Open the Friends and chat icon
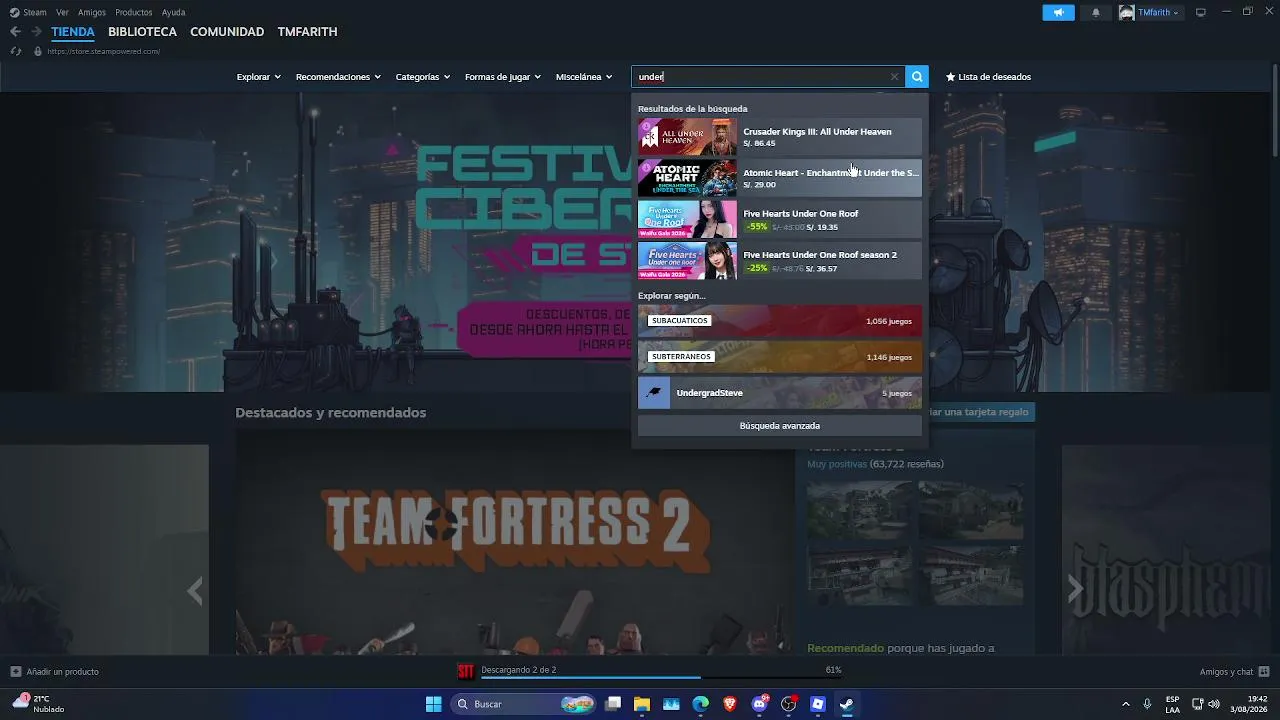The width and height of the screenshot is (1280, 720). click(x=1264, y=672)
